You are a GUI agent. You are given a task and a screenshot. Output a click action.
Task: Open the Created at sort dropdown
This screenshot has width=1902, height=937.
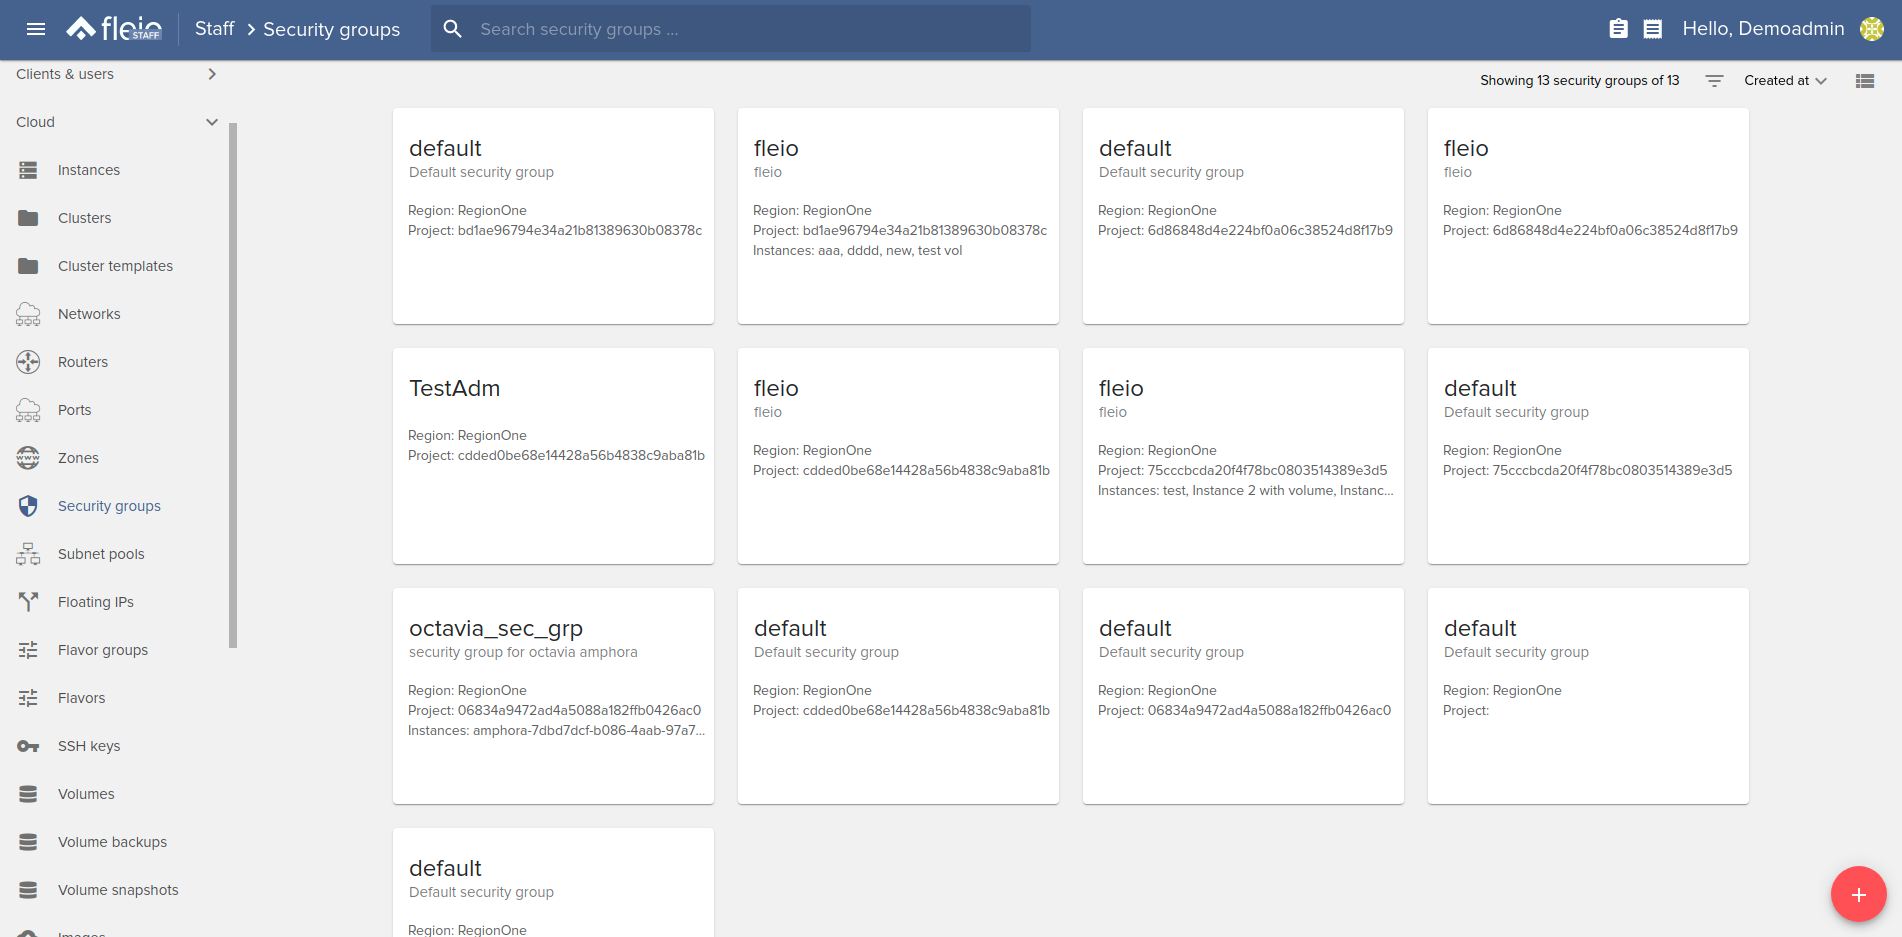coord(1785,80)
